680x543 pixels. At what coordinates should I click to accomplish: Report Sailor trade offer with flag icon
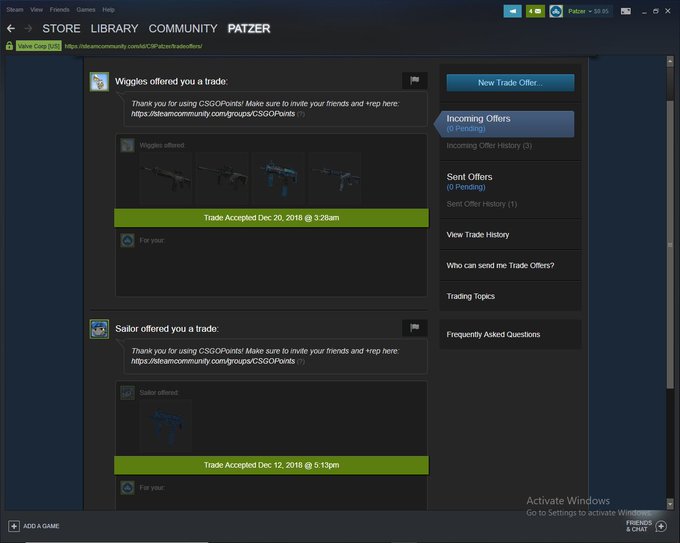[x=415, y=327]
